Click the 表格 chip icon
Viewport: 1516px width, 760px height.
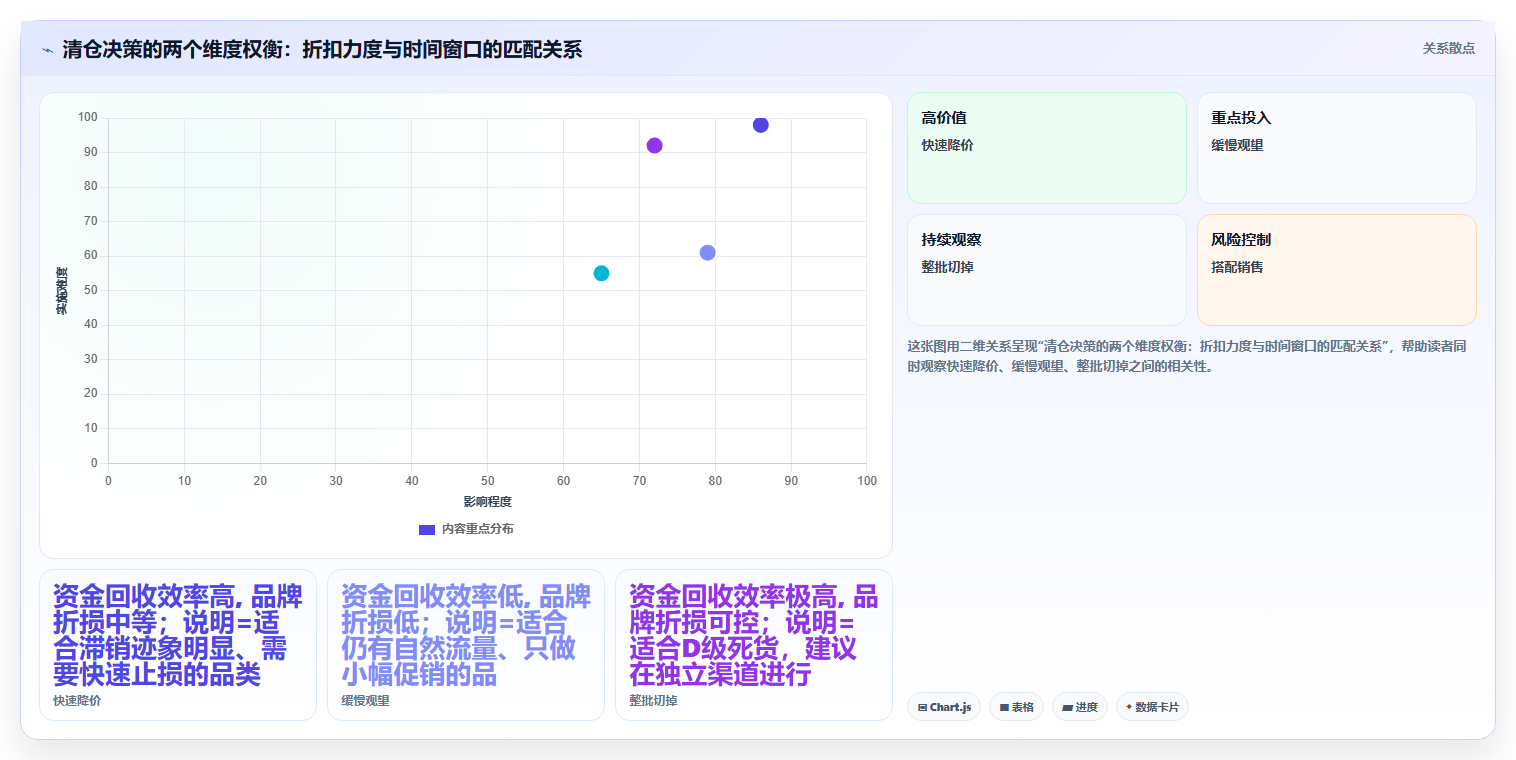[x=1003, y=707]
